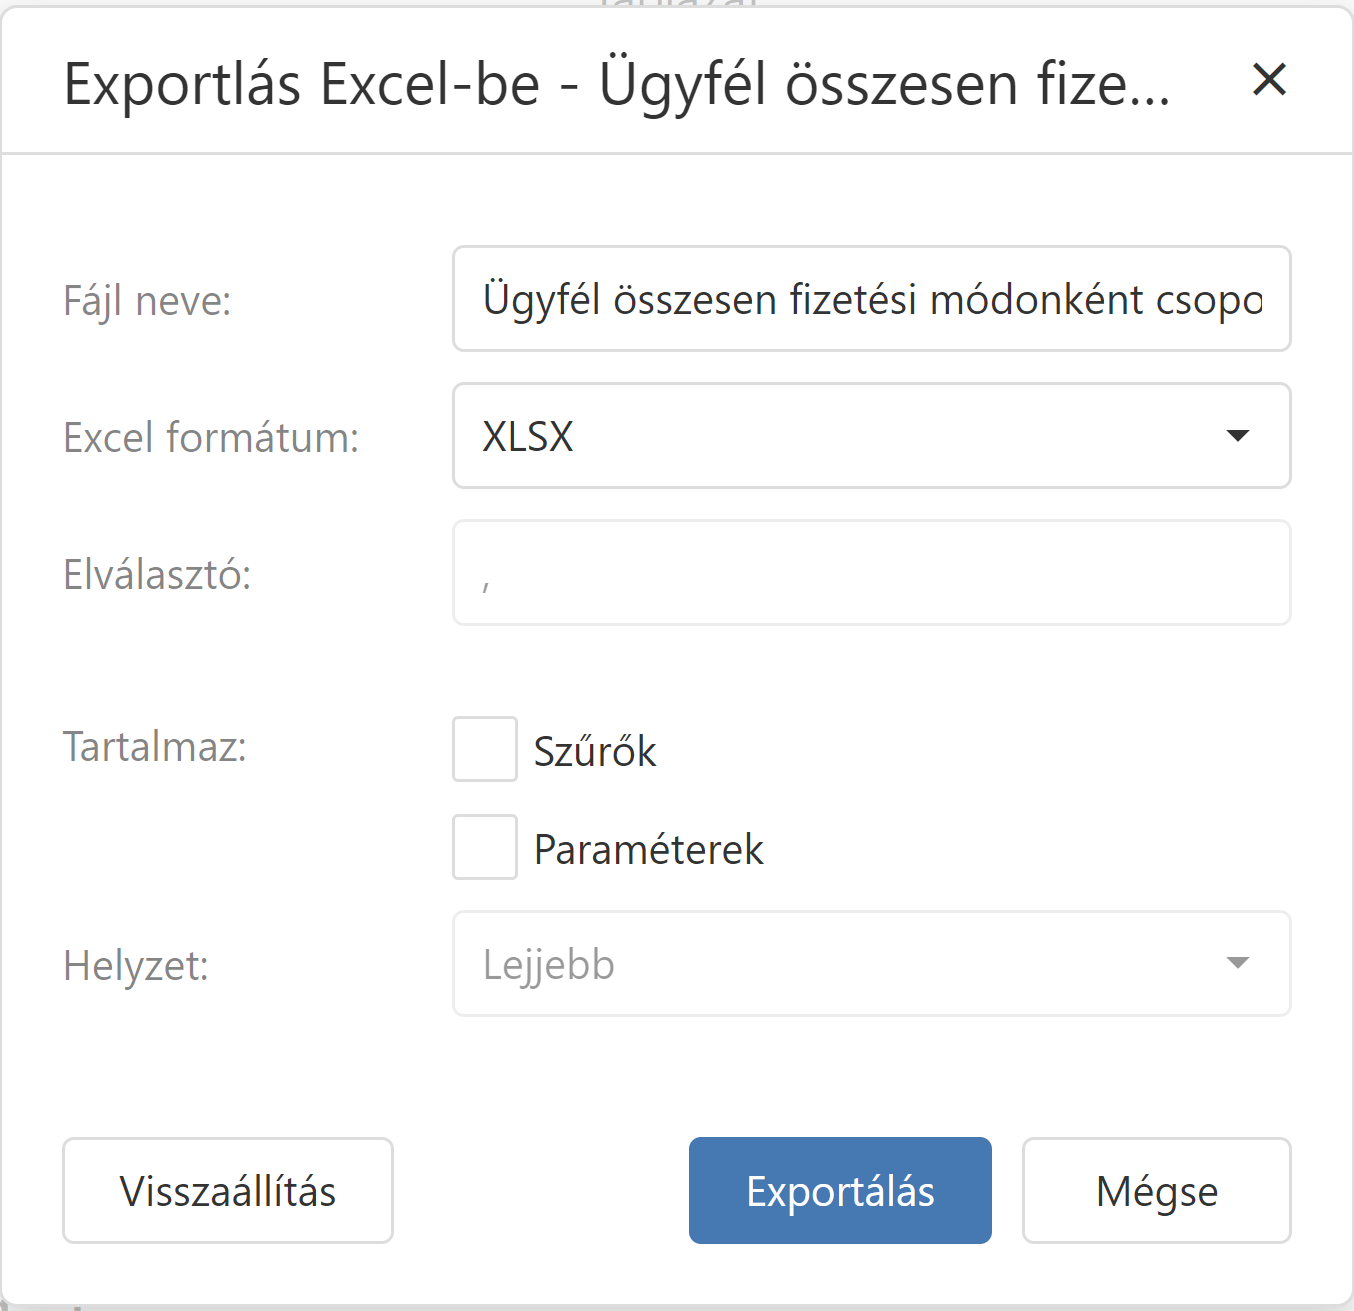Click the arrow of the XLSX dropdown

click(x=1237, y=436)
